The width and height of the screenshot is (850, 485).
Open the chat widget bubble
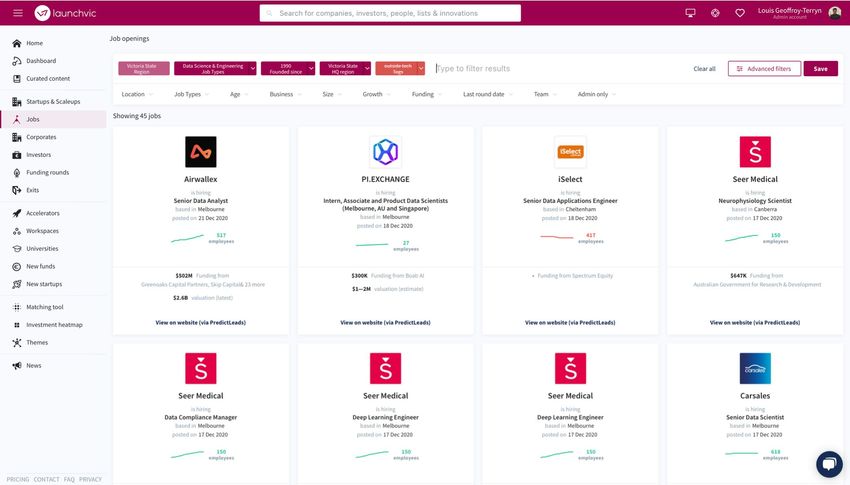click(x=829, y=464)
